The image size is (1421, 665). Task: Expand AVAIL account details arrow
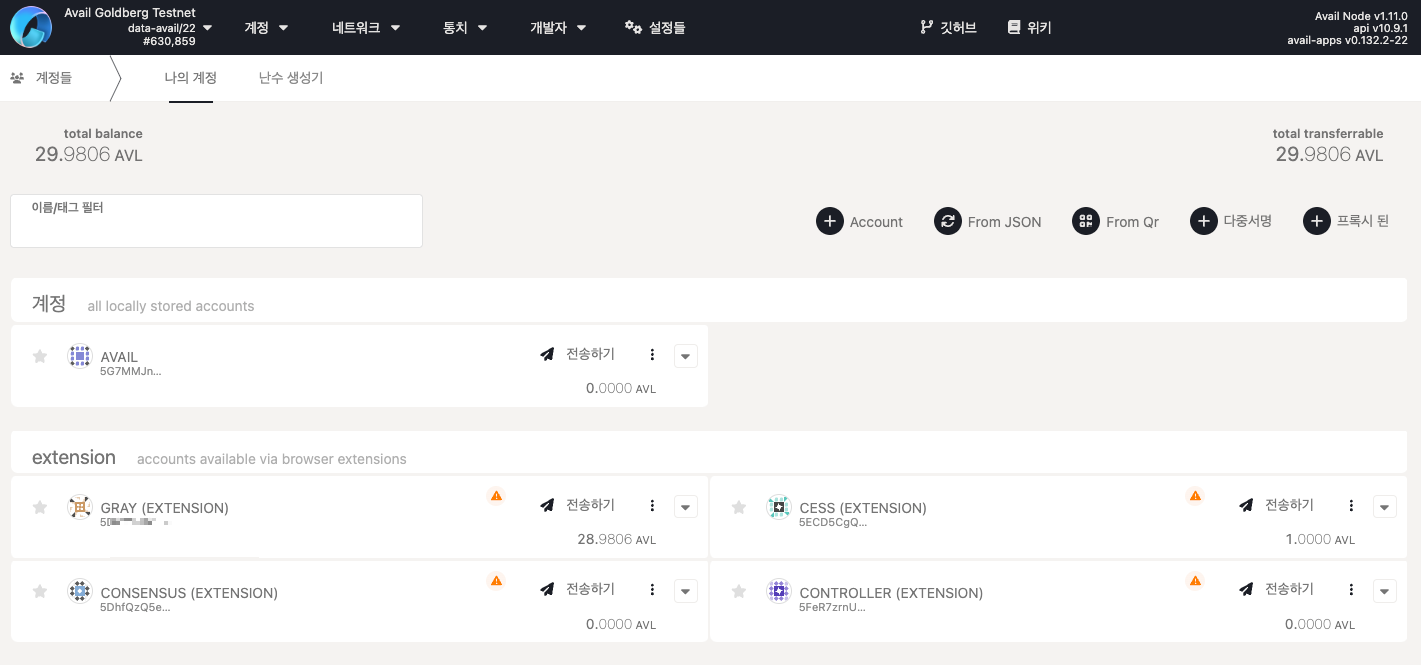[685, 356]
